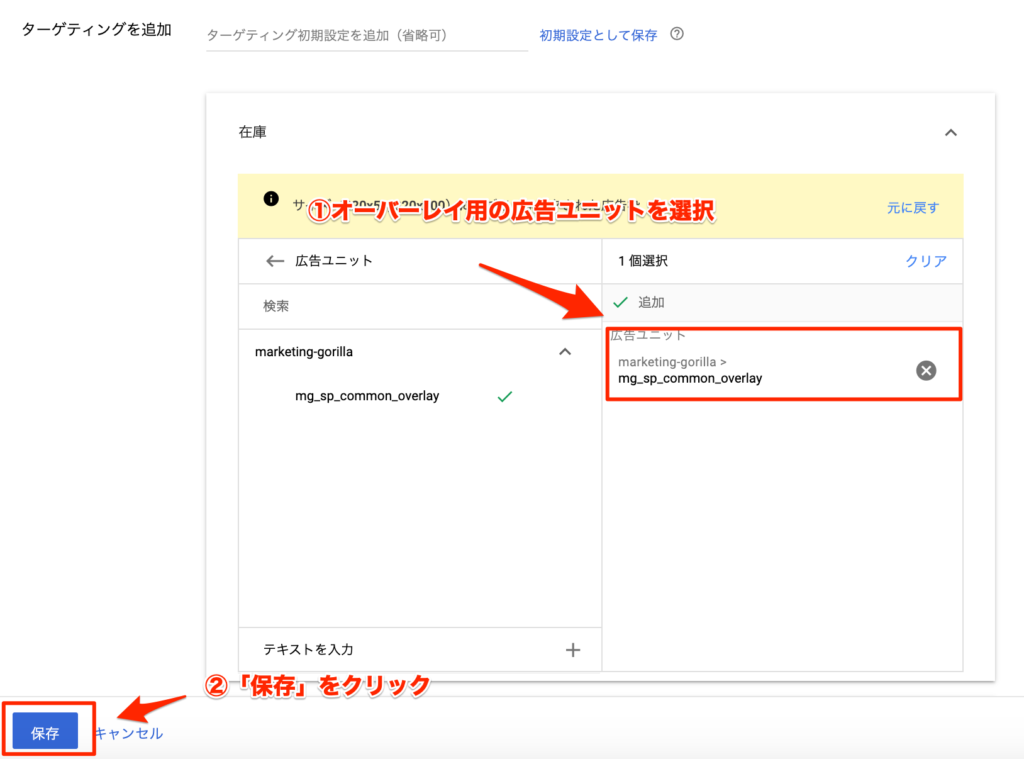Image resolution: width=1024 pixels, height=759 pixels.
Task: Click 元に戻す link
Action: click(x=912, y=208)
